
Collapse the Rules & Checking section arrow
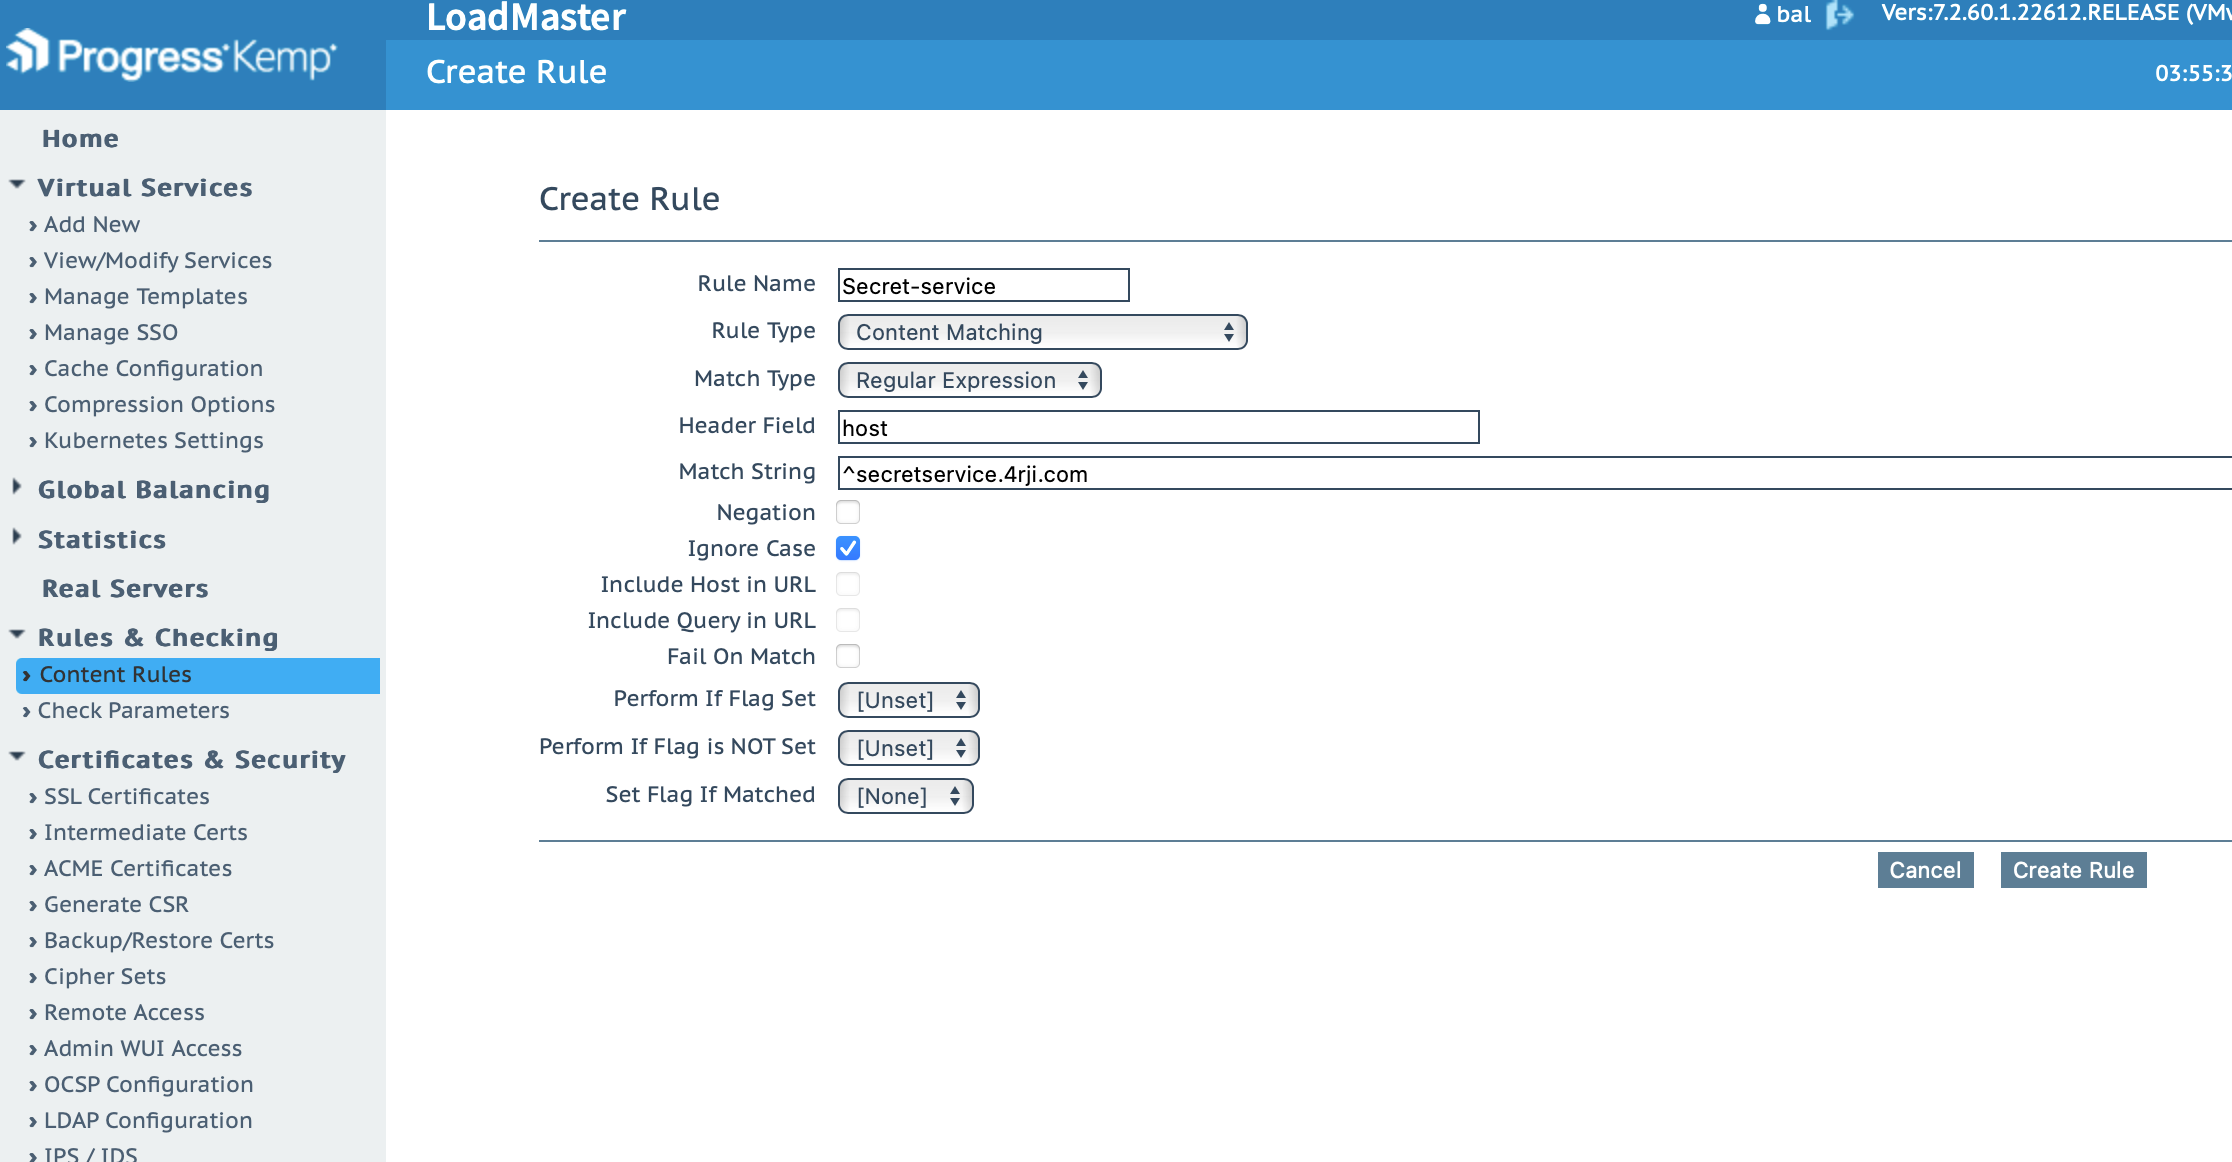(x=17, y=635)
